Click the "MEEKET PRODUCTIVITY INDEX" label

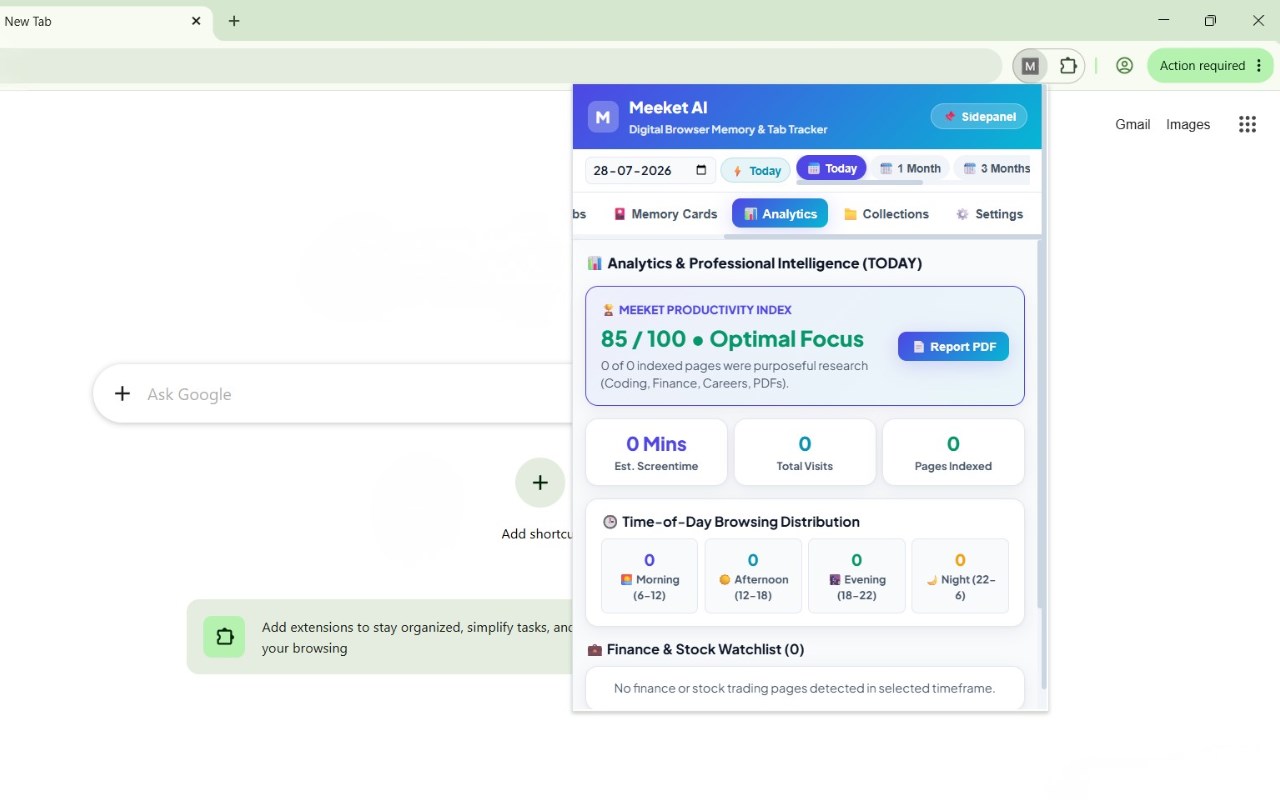click(705, 310)
